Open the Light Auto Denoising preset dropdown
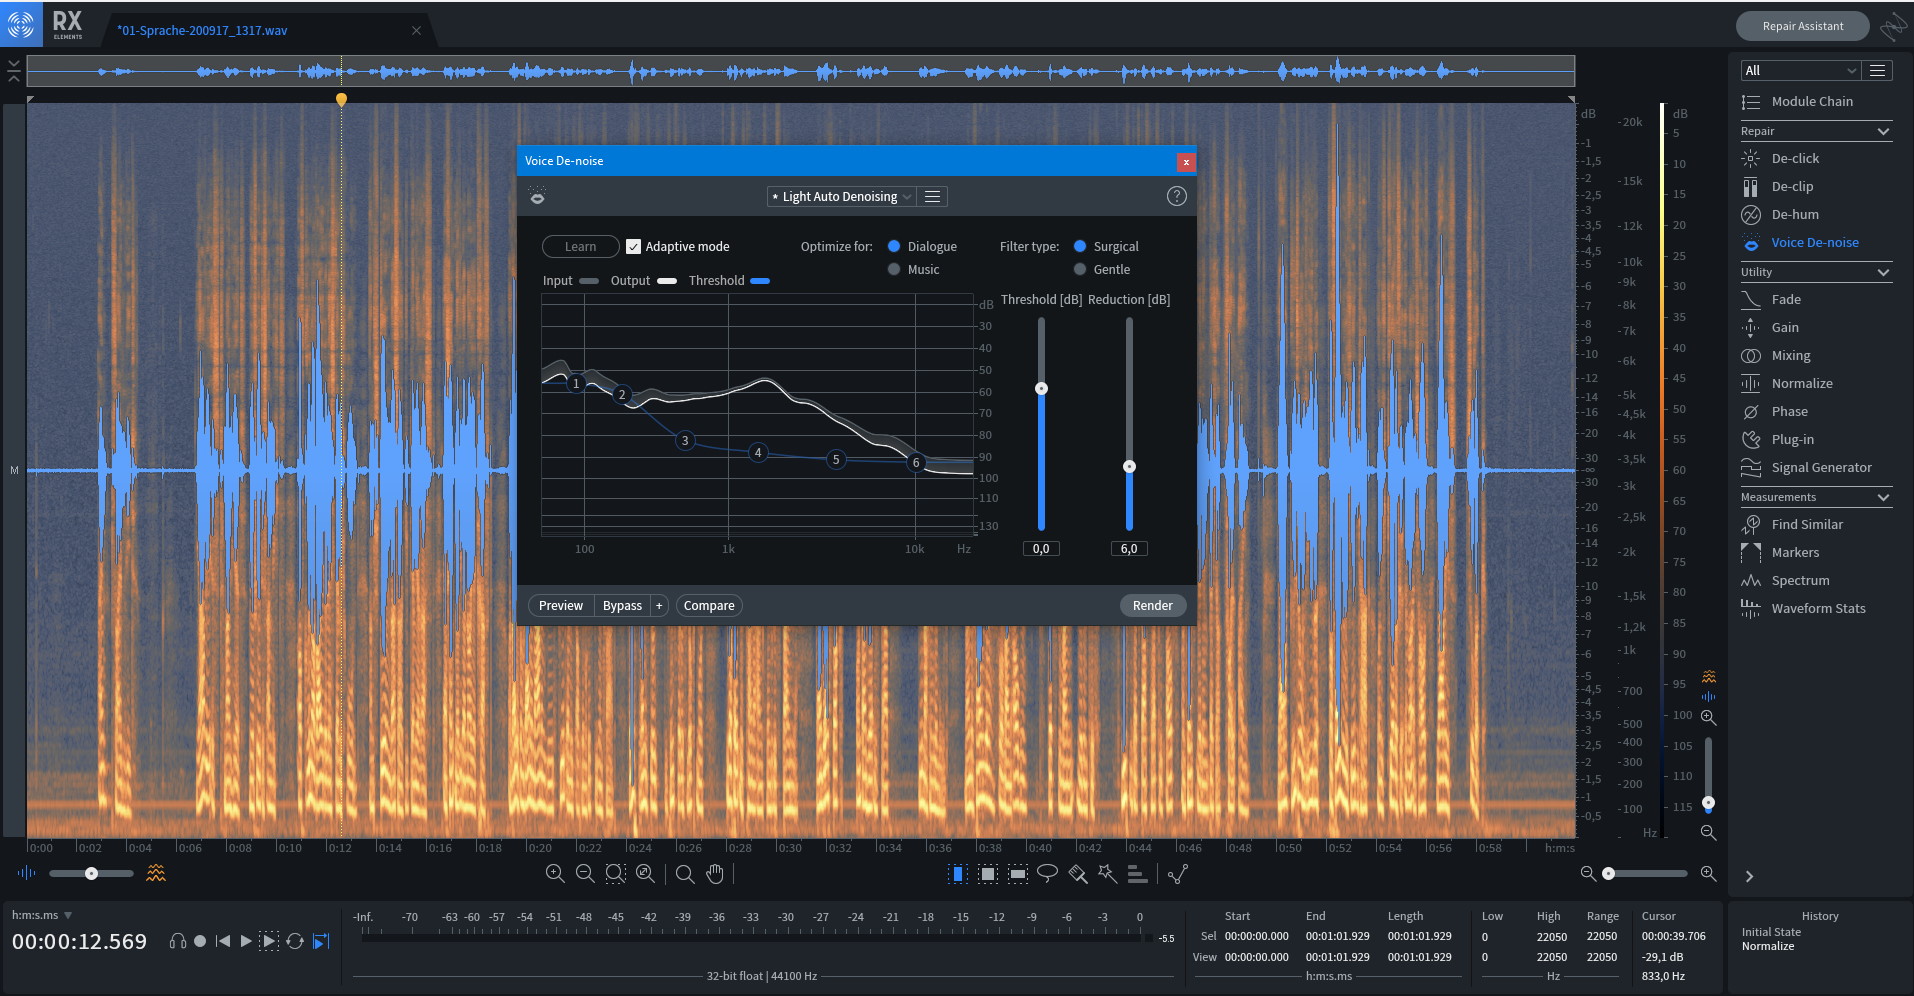The image size is (1914, 996). [x=840, y=197]
